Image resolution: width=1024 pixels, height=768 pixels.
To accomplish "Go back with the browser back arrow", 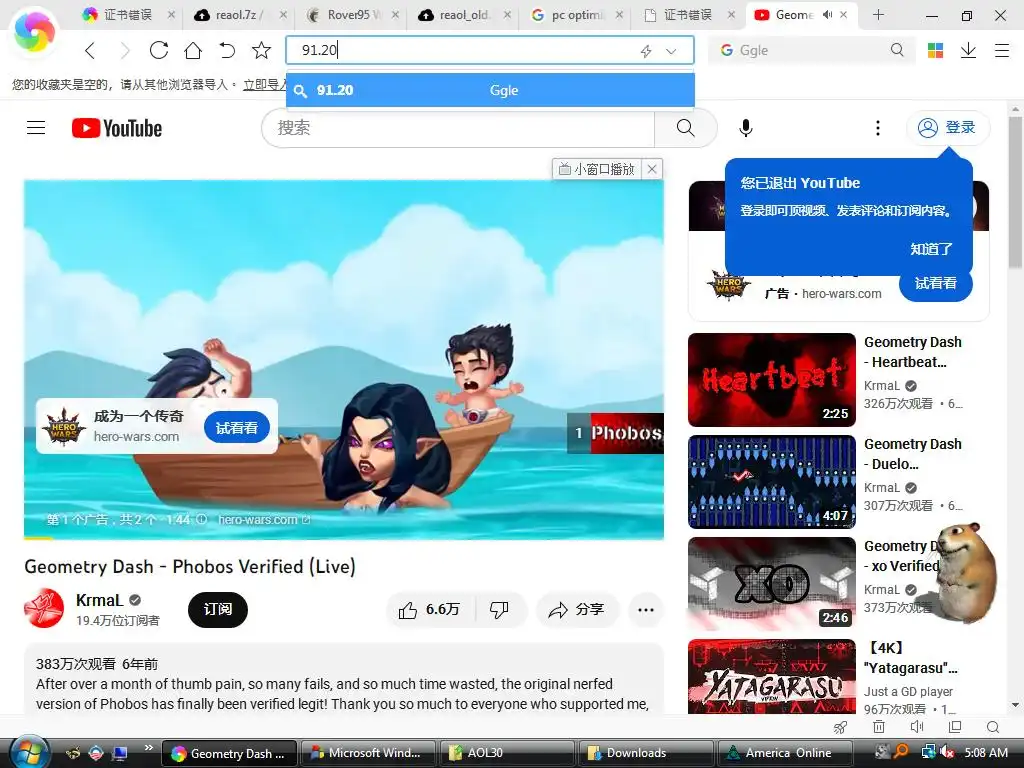I will click(90, 50).
